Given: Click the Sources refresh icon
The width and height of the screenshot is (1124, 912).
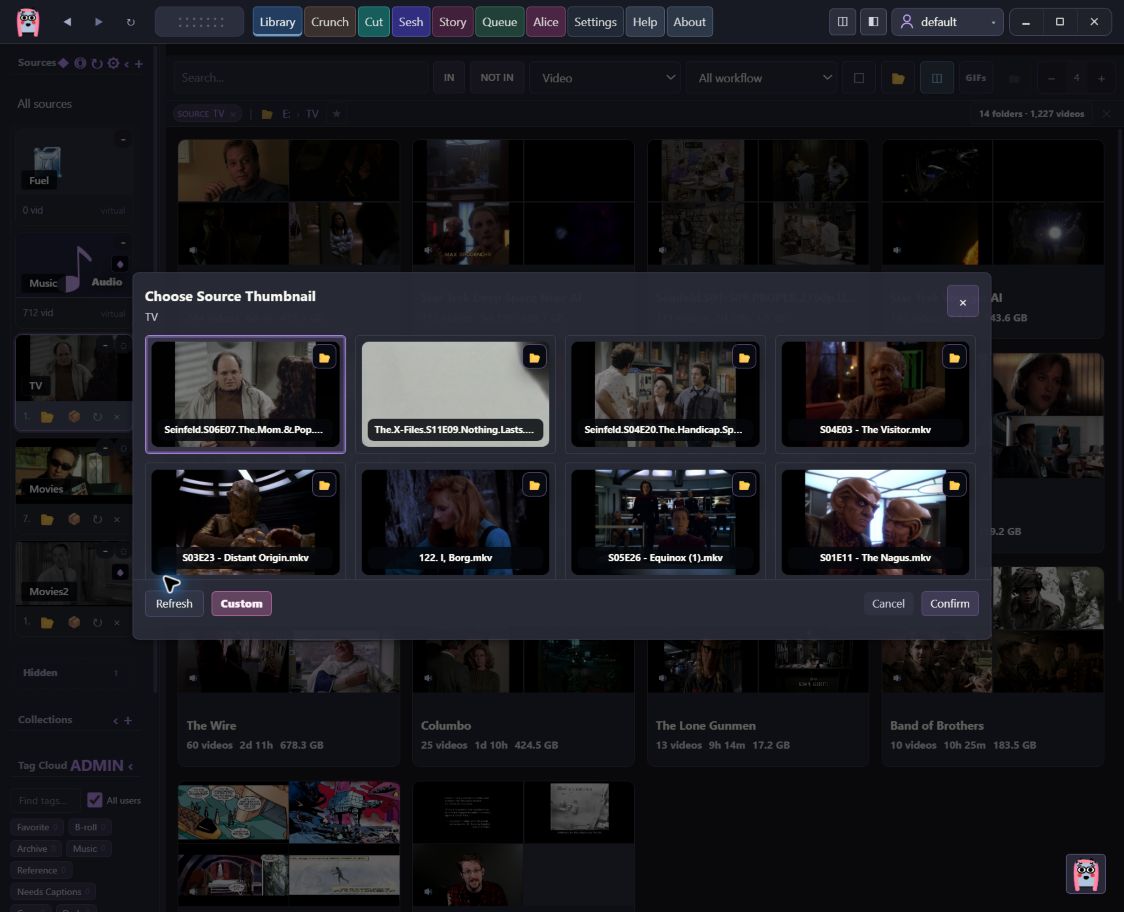Looking at the screenshot, I should click(x=97, y=63).
